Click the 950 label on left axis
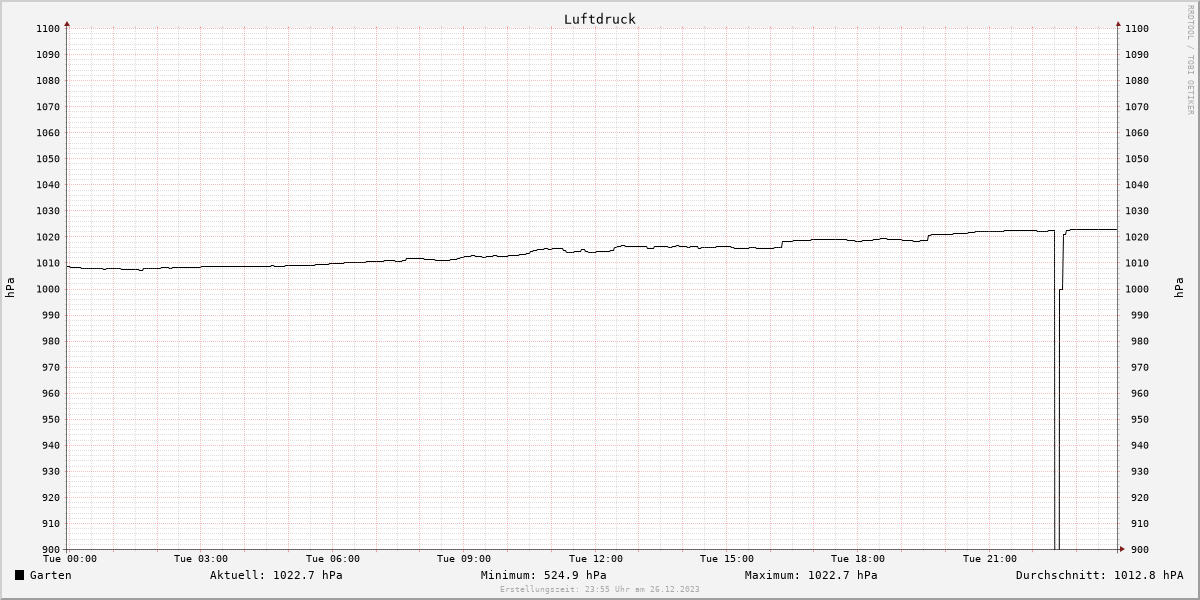This screenshot has width=1200, height=600. point(51,419)
